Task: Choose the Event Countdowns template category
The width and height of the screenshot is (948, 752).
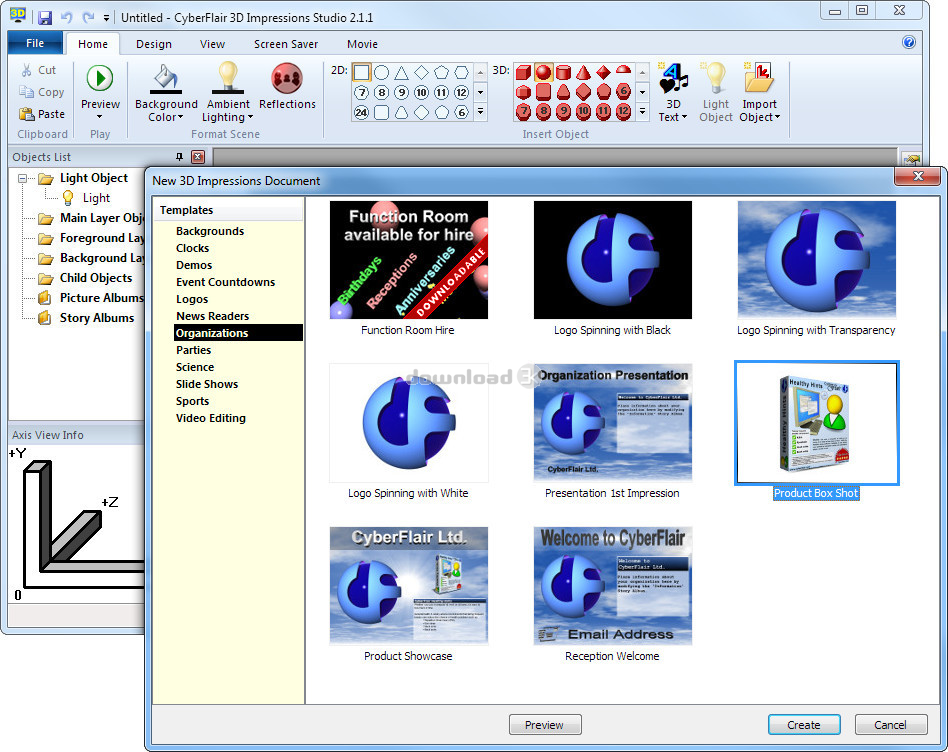Action: click(x=225, y=282)
